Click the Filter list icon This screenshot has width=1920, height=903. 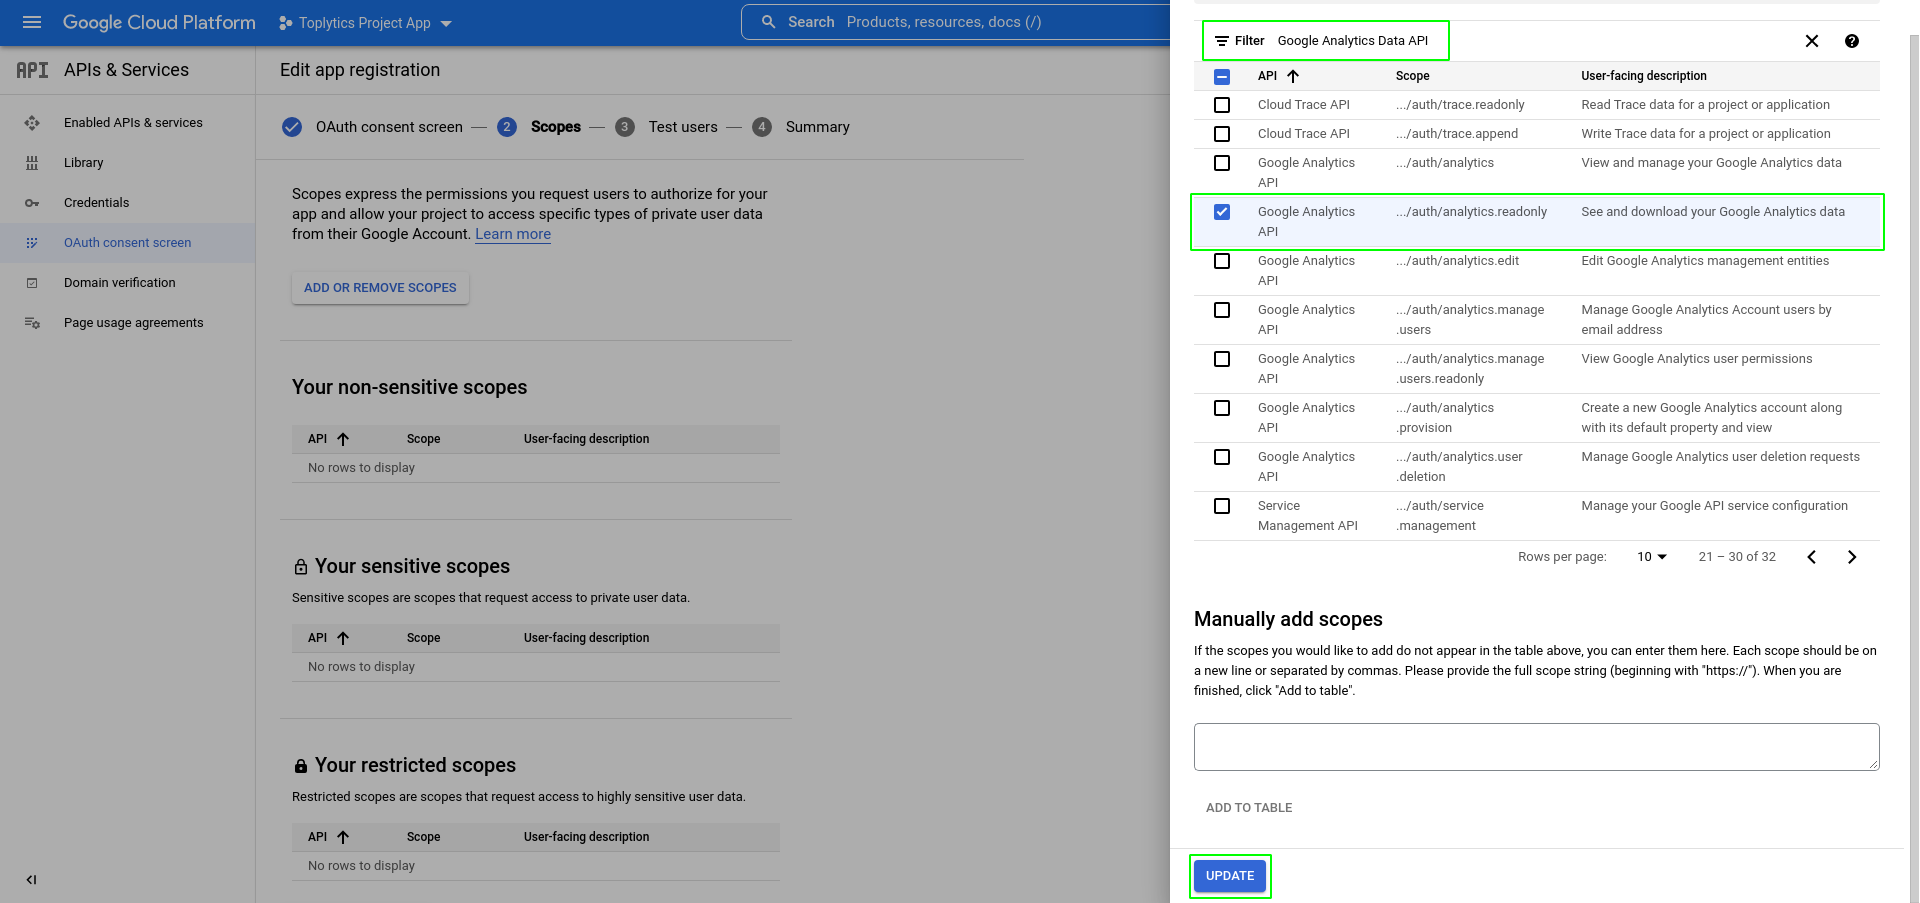(1221, 41)
